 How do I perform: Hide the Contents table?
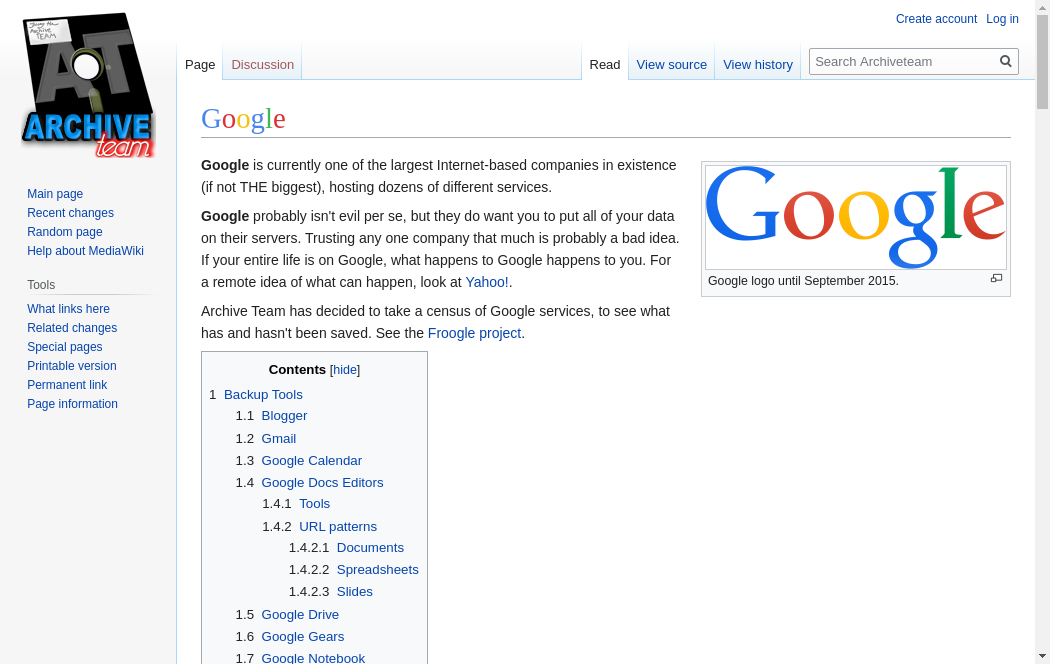[x=345, y=370]
